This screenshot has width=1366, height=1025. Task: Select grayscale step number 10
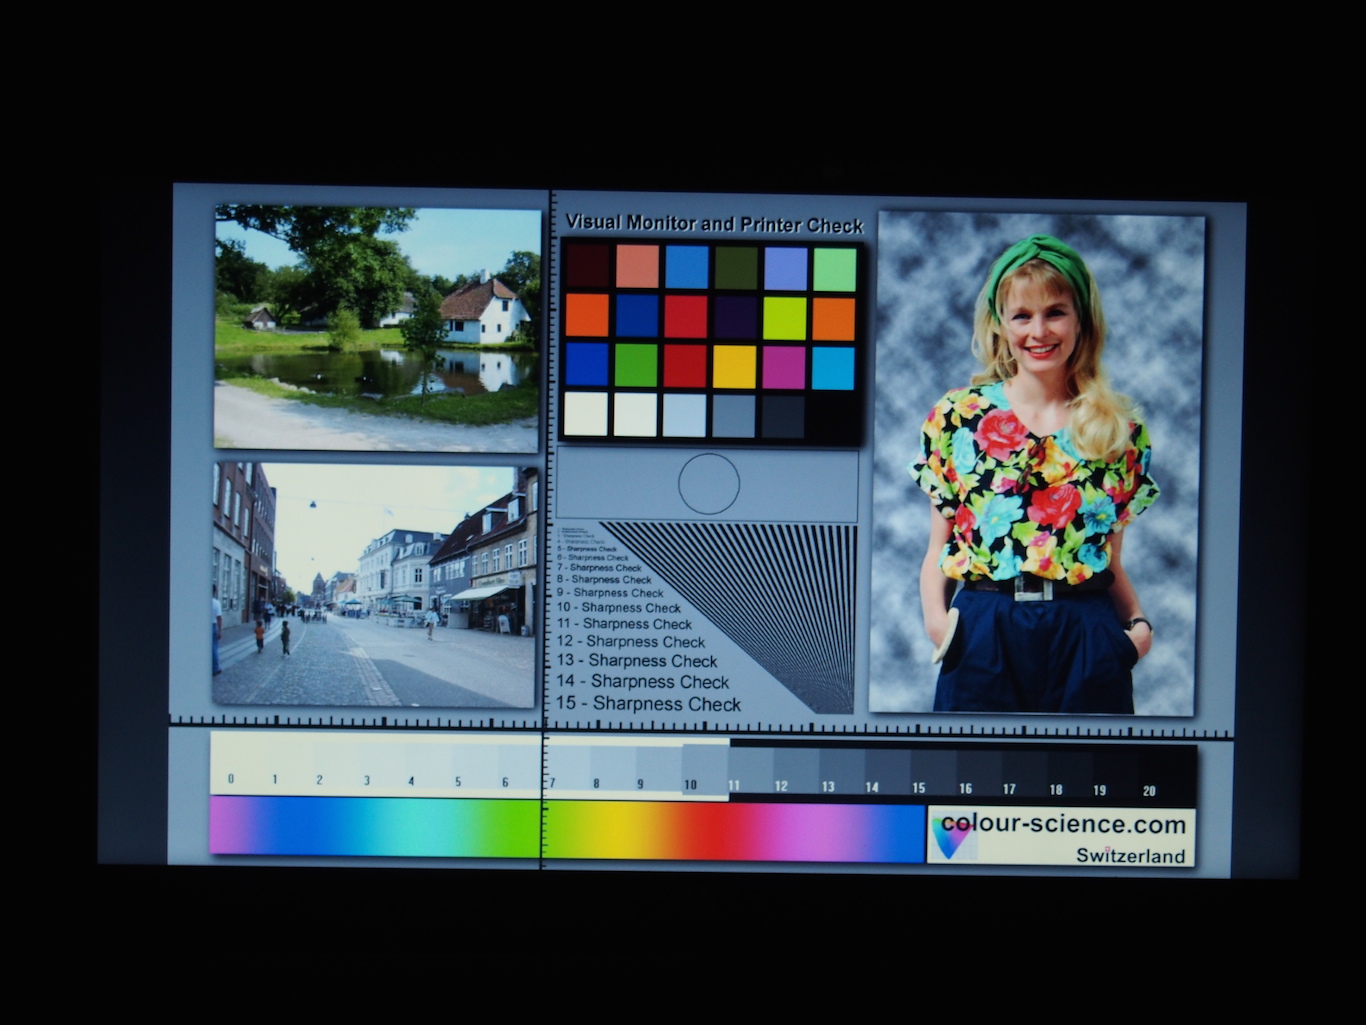705,770
